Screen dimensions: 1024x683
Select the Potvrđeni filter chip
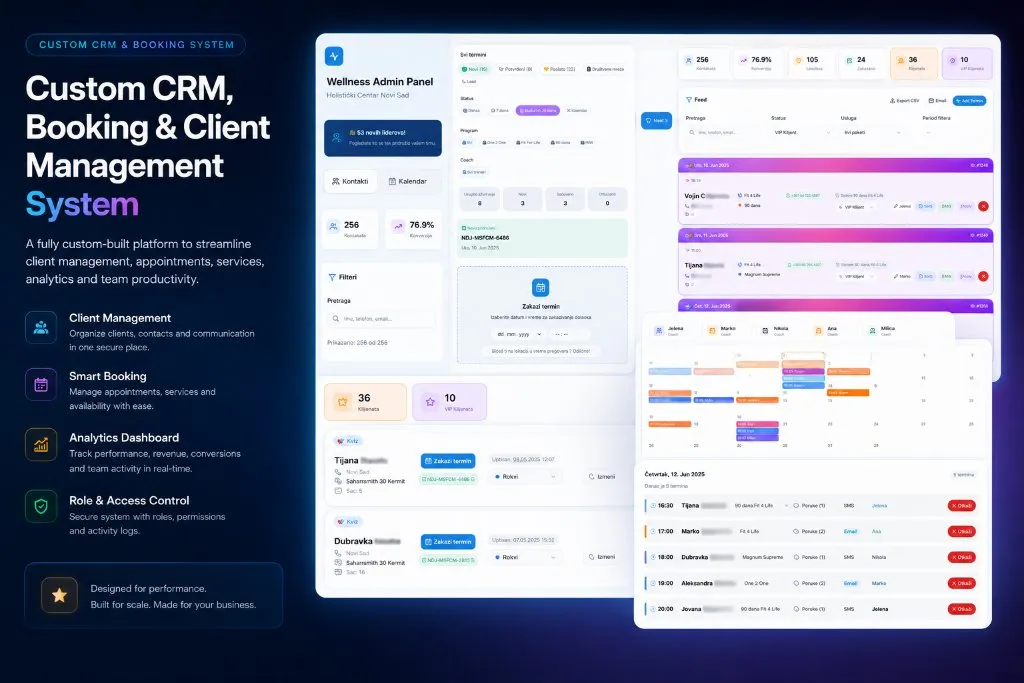pos(515,69)
